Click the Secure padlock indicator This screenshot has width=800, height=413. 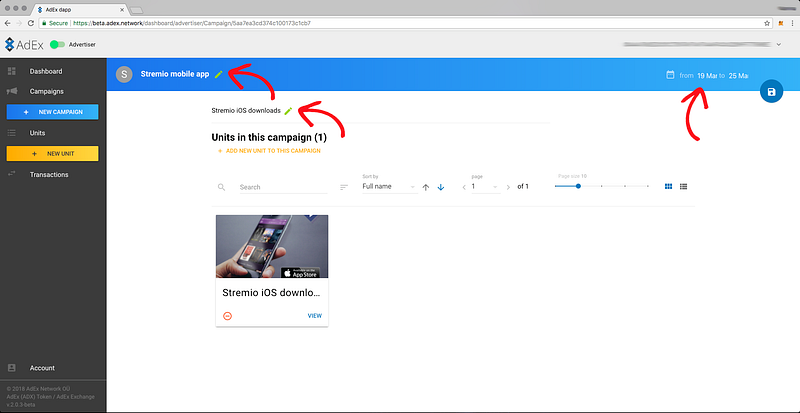point(55,23)
